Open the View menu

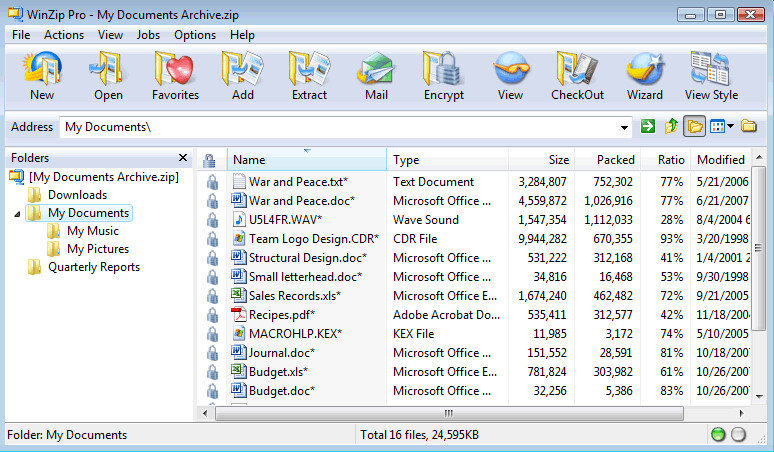pyautogui.click(x=110, y=35)
